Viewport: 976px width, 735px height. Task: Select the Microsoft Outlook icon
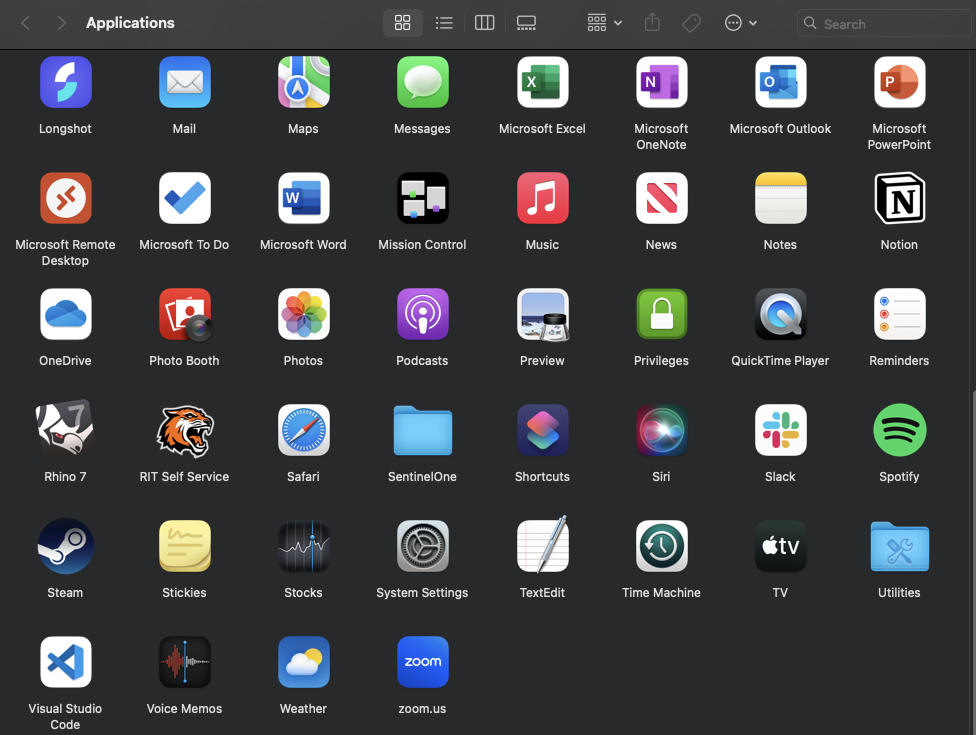[781, 82]
